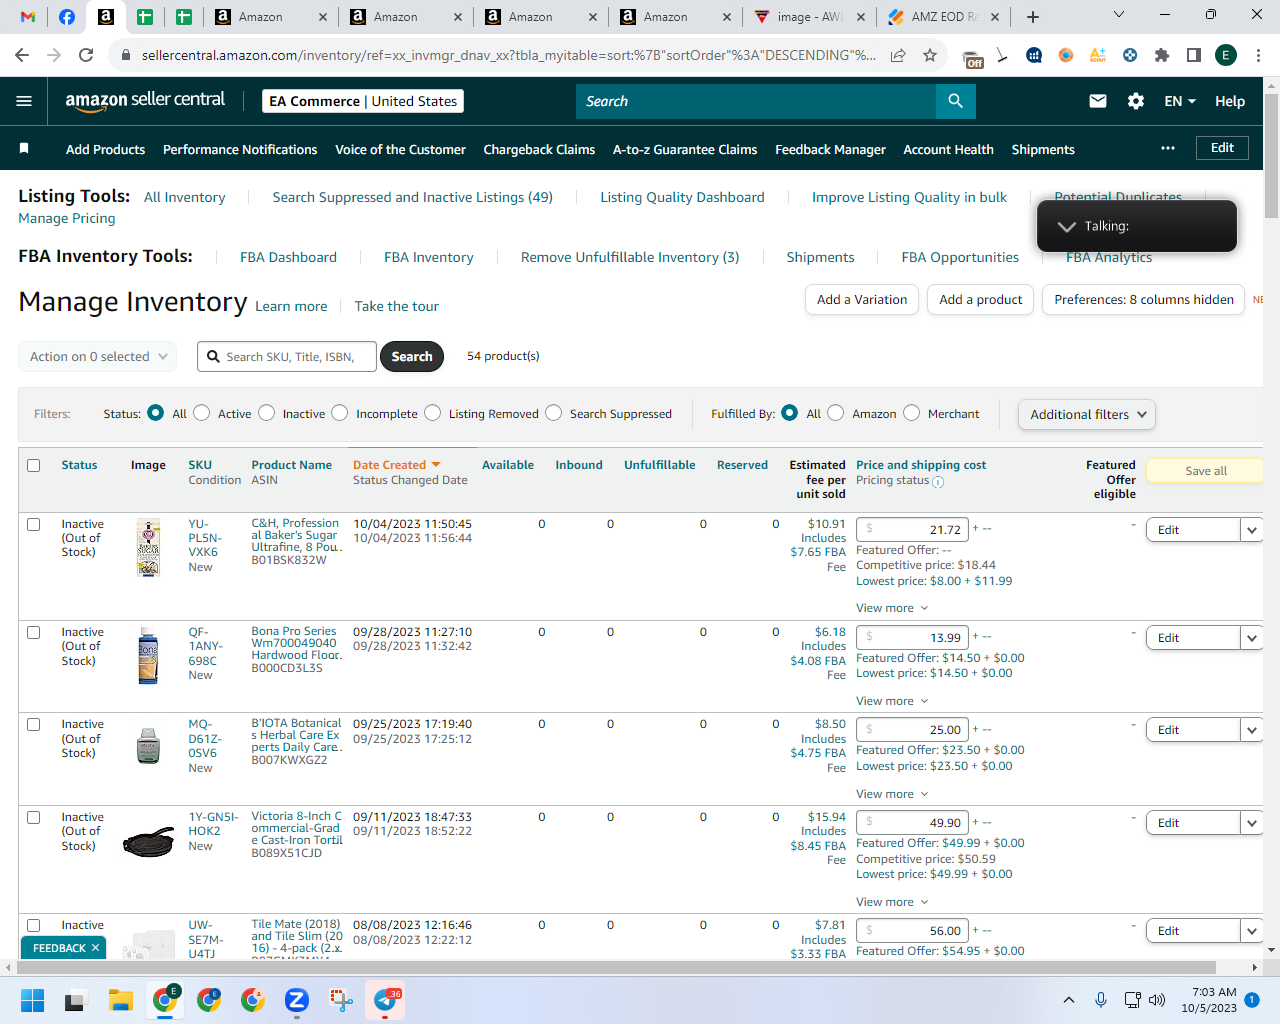Open Edit dropdown arrow for Bona row
The image size is (1280, 1024).
point(1252,638)
